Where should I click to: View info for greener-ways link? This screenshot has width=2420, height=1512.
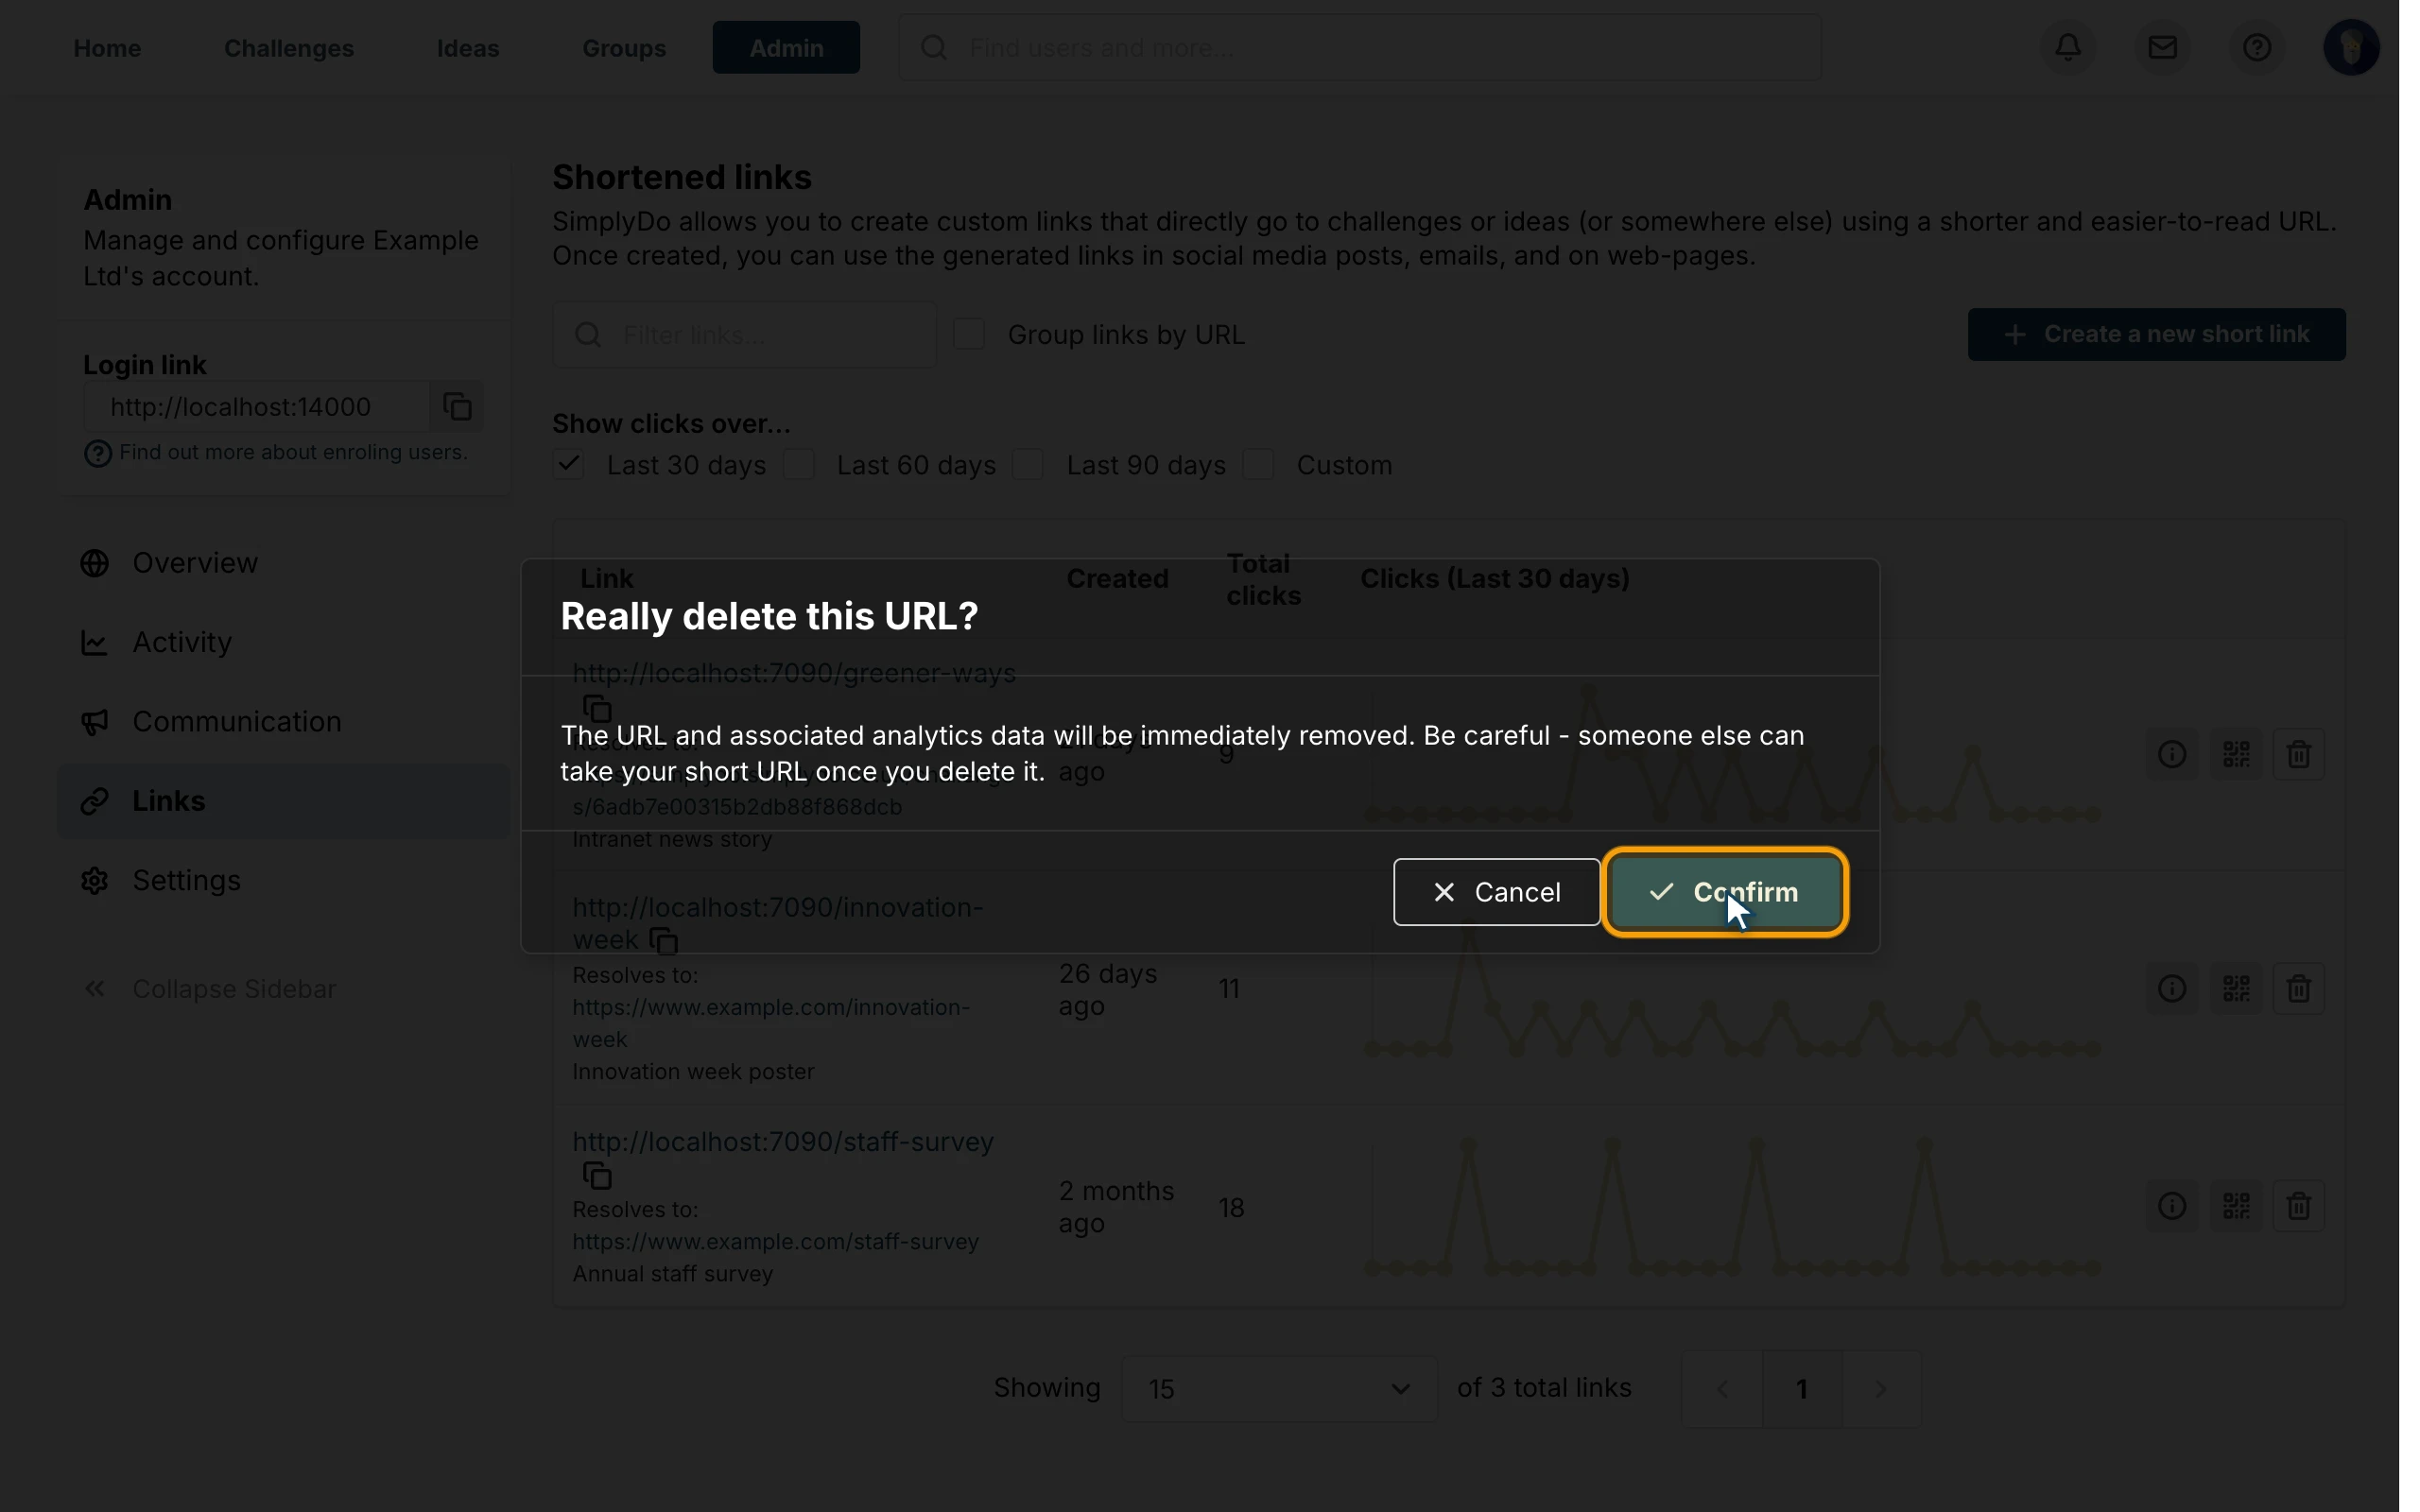click(2172, 754)
